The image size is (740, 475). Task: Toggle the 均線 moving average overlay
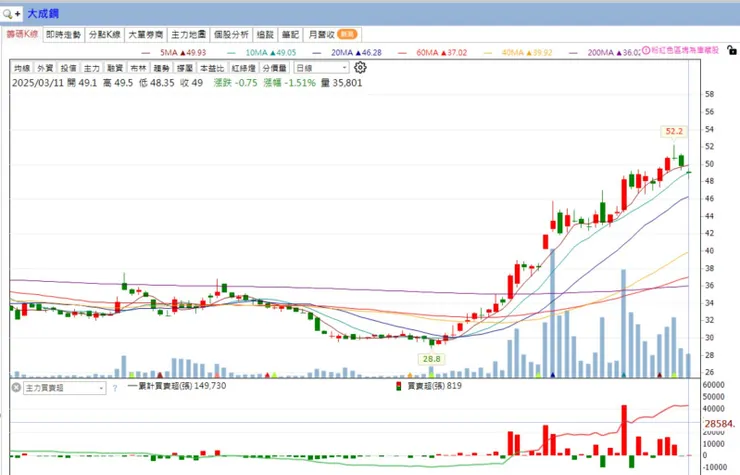click(x=22, y=68)
